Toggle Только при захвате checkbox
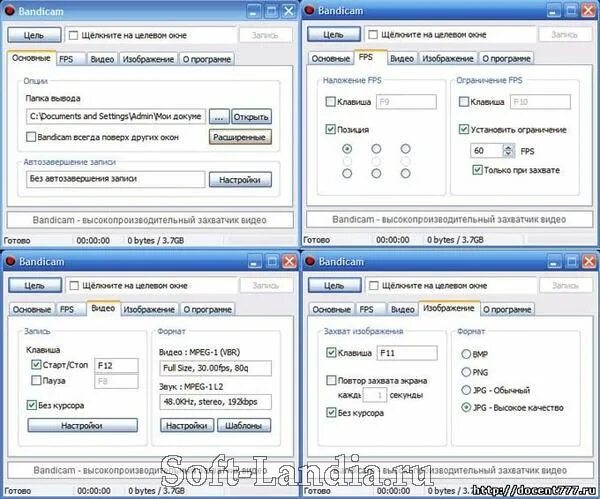The height and width of the screenshot is (499, 600). (x=477, y=170)
